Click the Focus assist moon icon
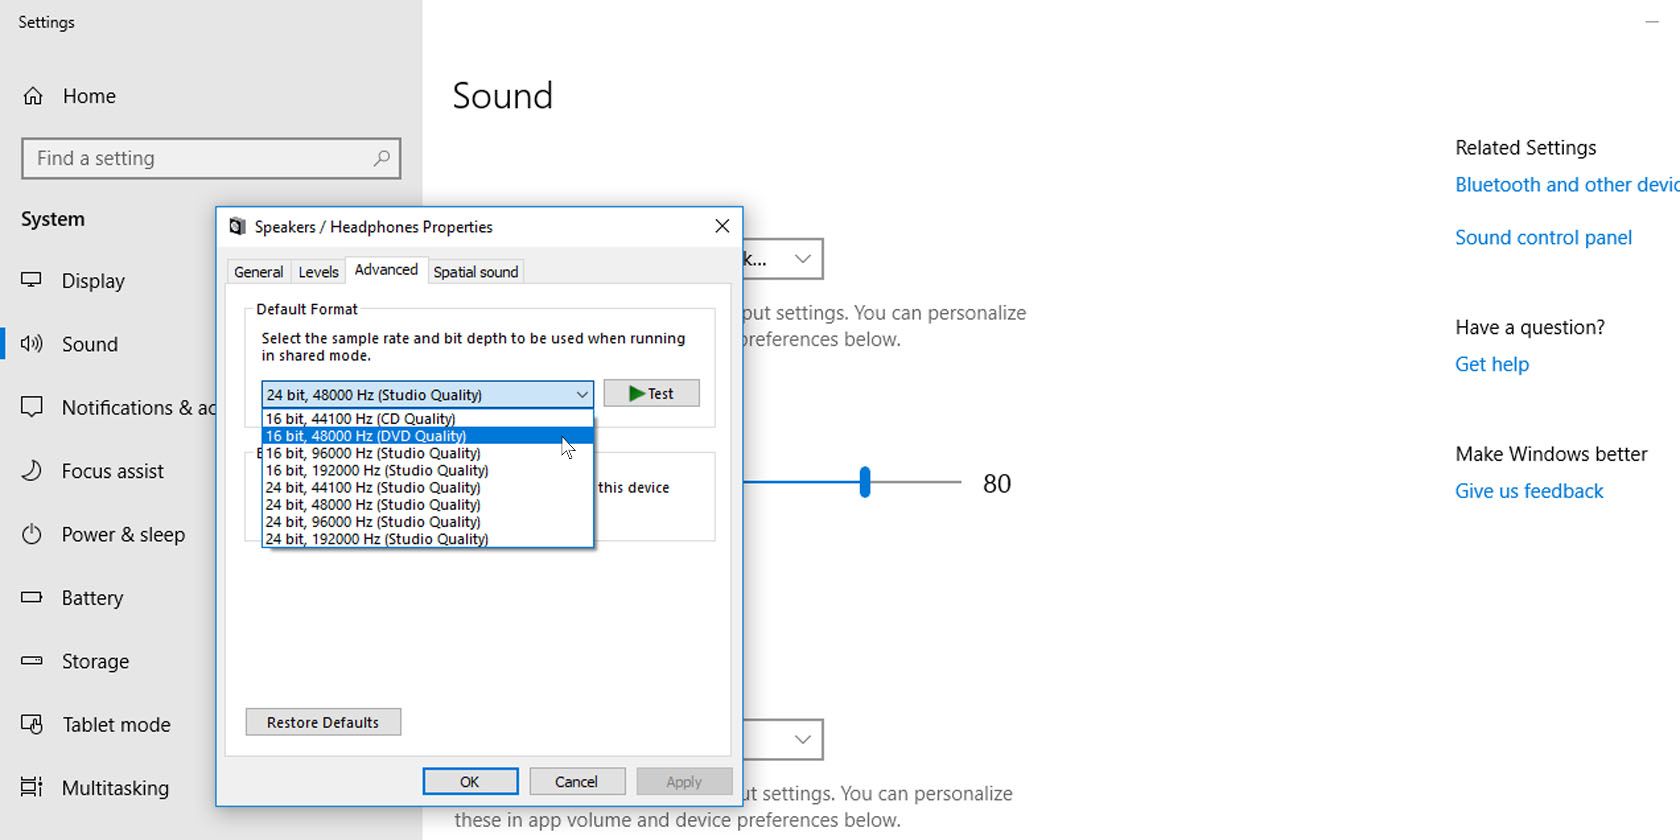Screen dimensions: 1680x840 click(x=32, y=471)
